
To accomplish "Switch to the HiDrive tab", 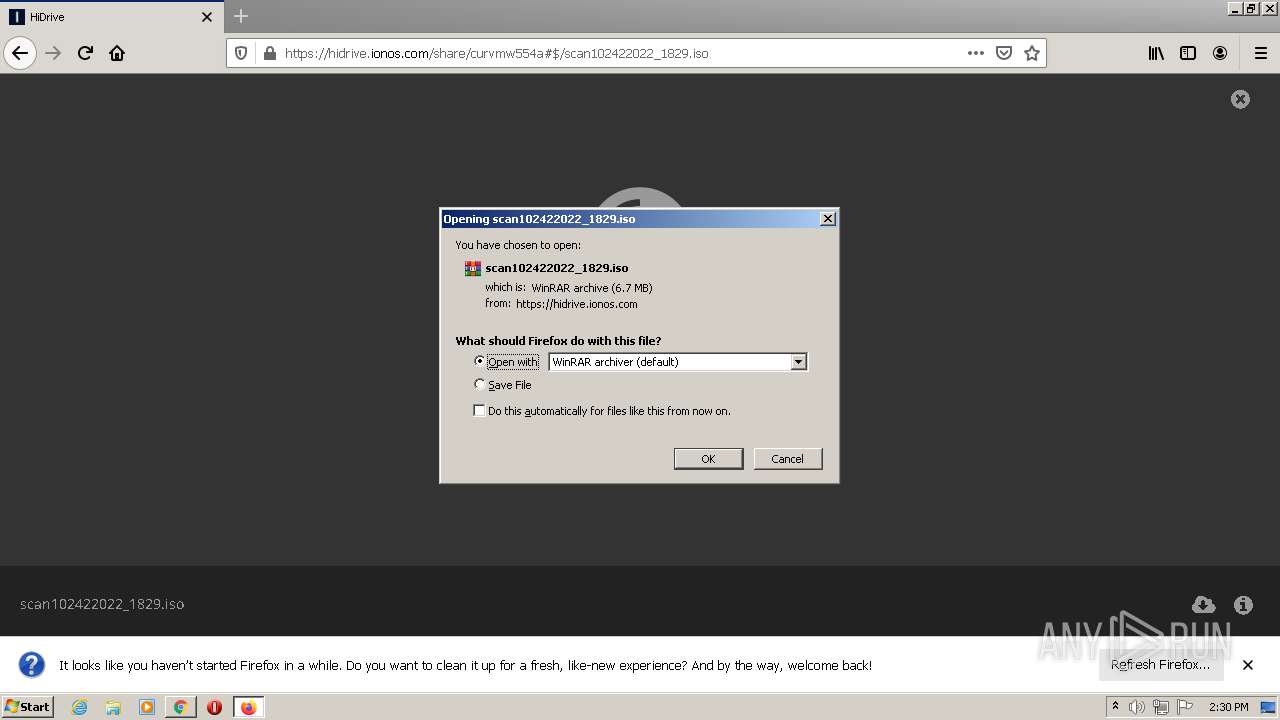I will point(112,17).
